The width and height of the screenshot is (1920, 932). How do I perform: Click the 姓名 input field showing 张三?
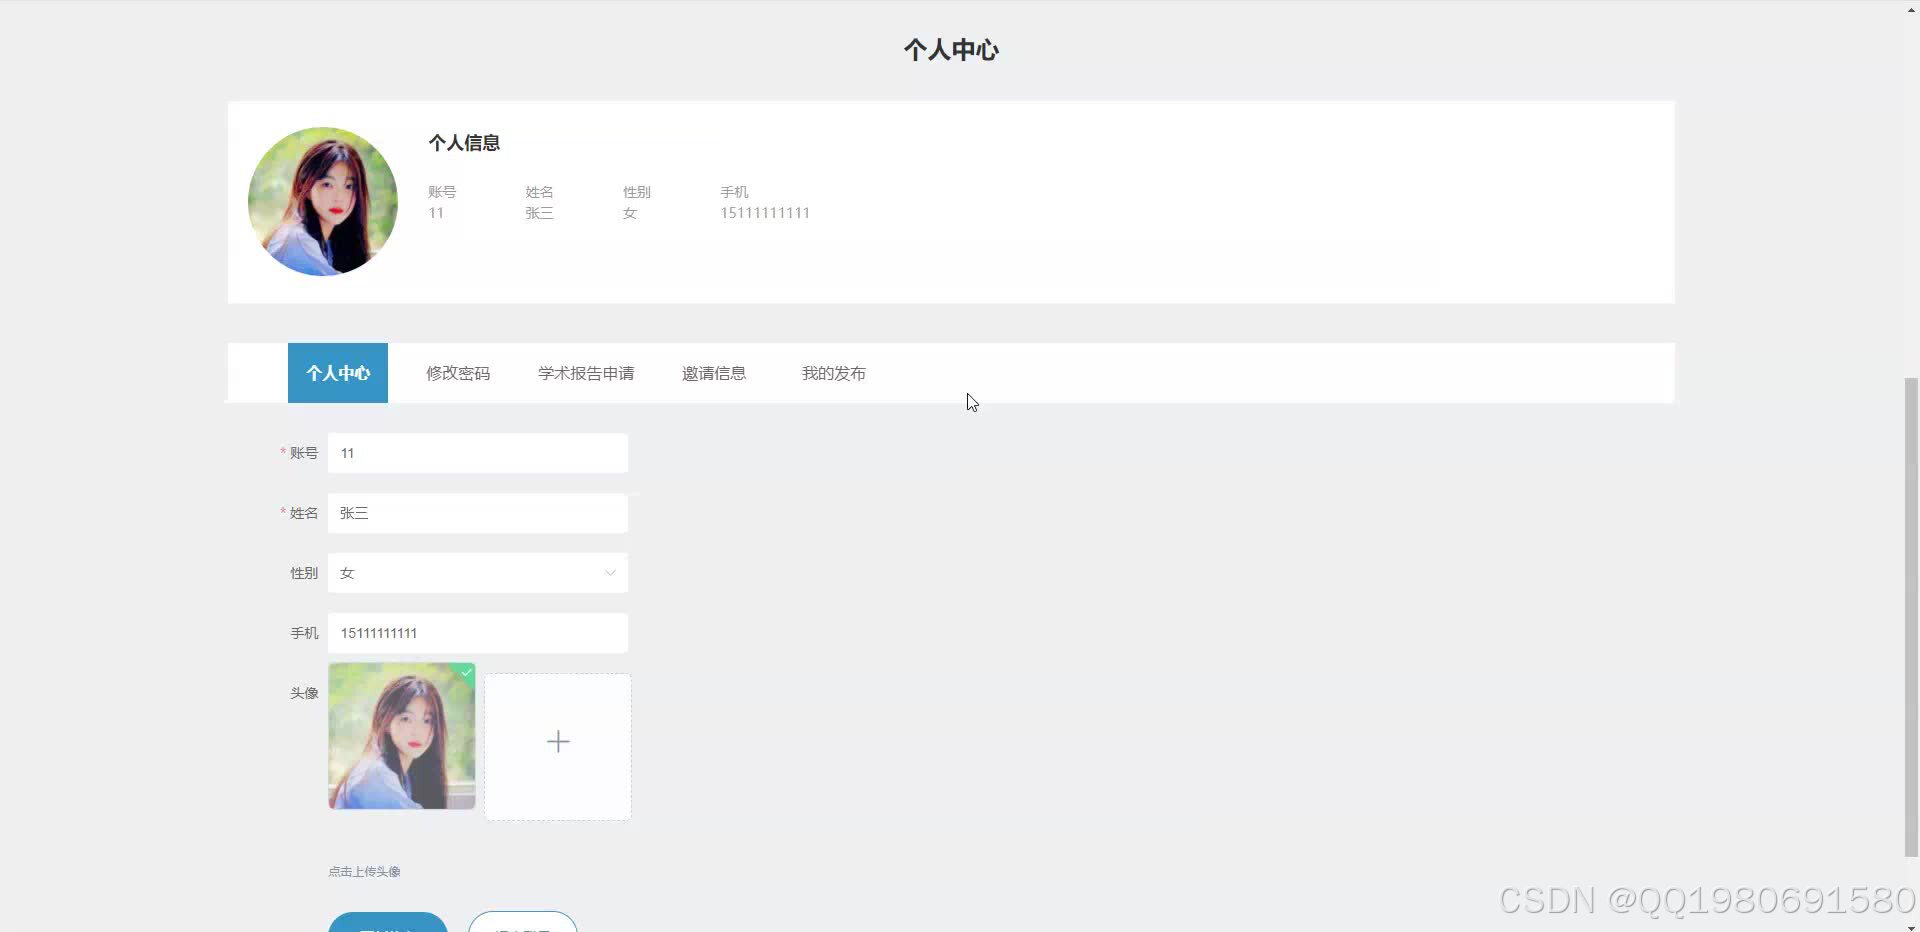[477, 513]
